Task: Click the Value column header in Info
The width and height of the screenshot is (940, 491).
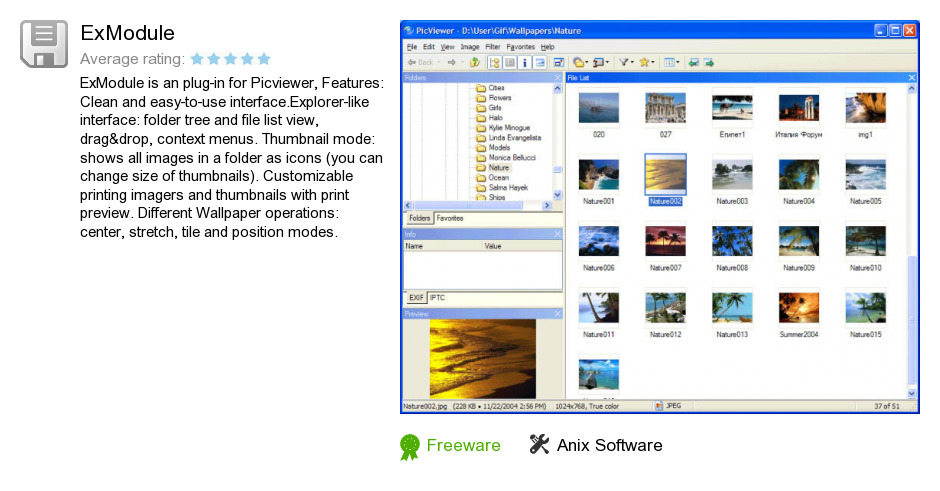Action: [x=522, y=246]
